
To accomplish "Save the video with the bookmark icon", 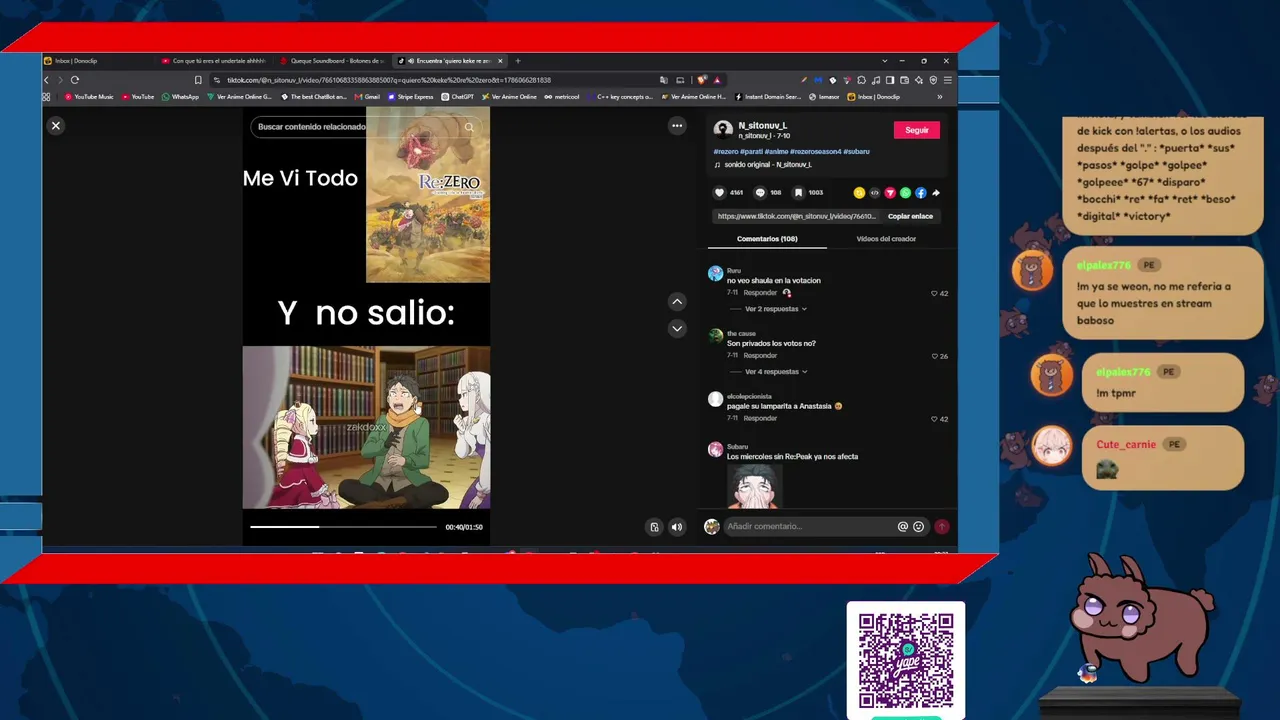I will [798, 192].
